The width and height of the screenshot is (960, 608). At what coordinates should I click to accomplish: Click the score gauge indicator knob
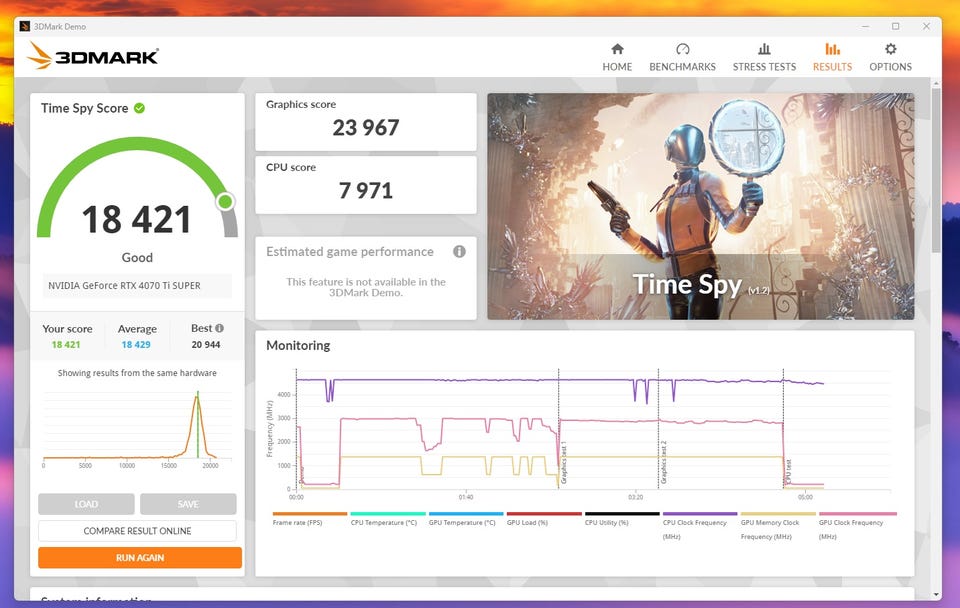pos(225,201)
